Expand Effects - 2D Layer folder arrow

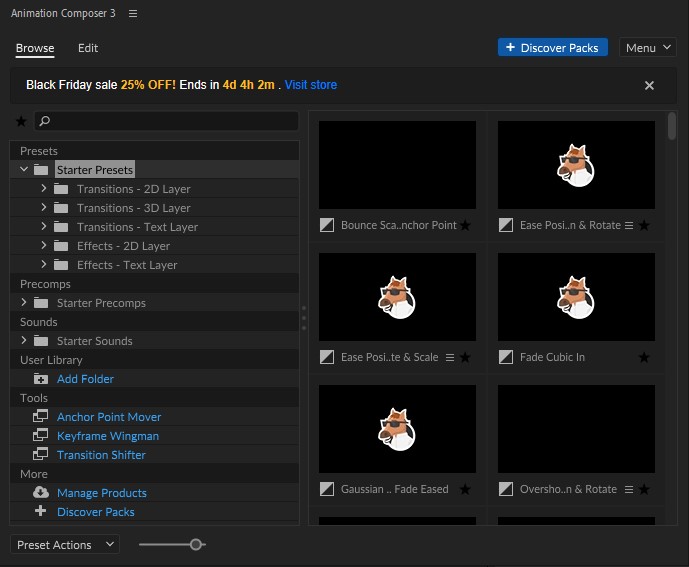(x=43, y=245)
